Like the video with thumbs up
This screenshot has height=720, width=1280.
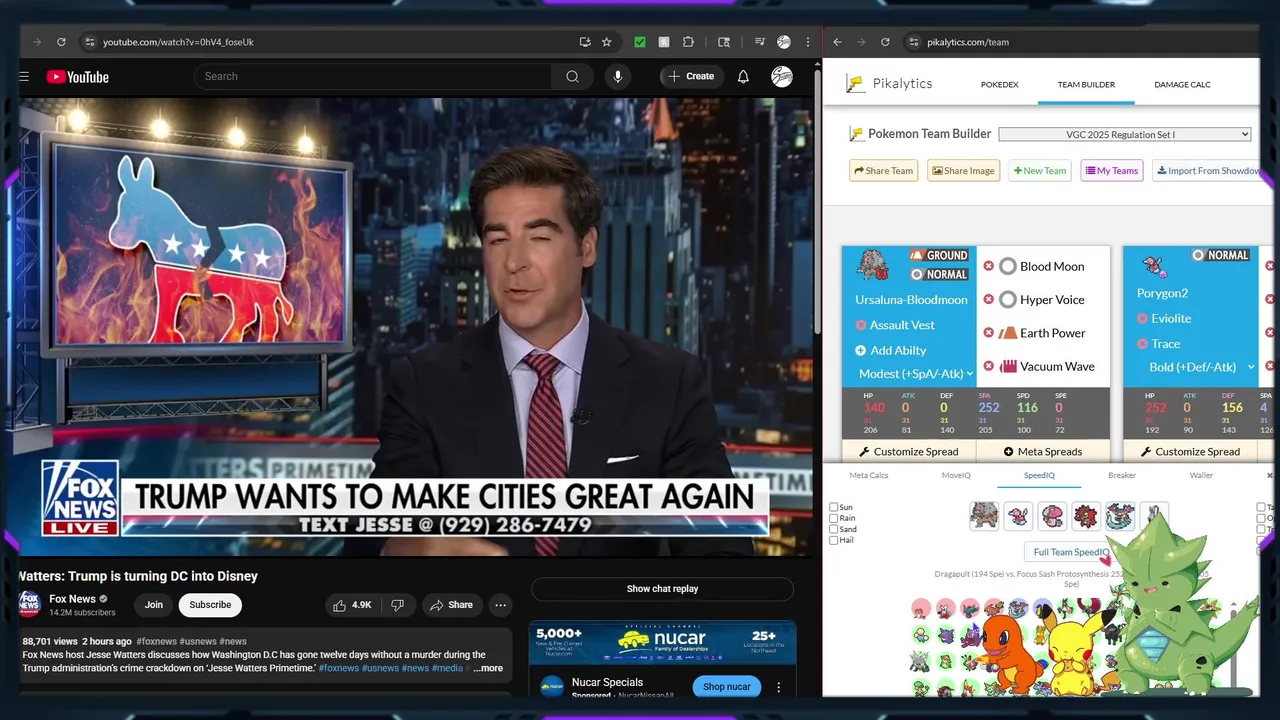[x=353, y=605]
